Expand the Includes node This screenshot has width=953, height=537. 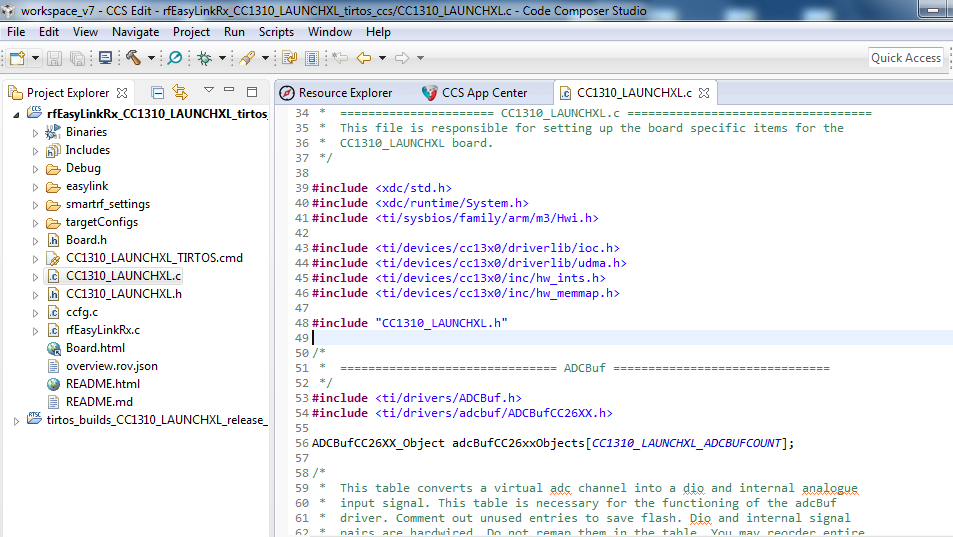[35, 151]
